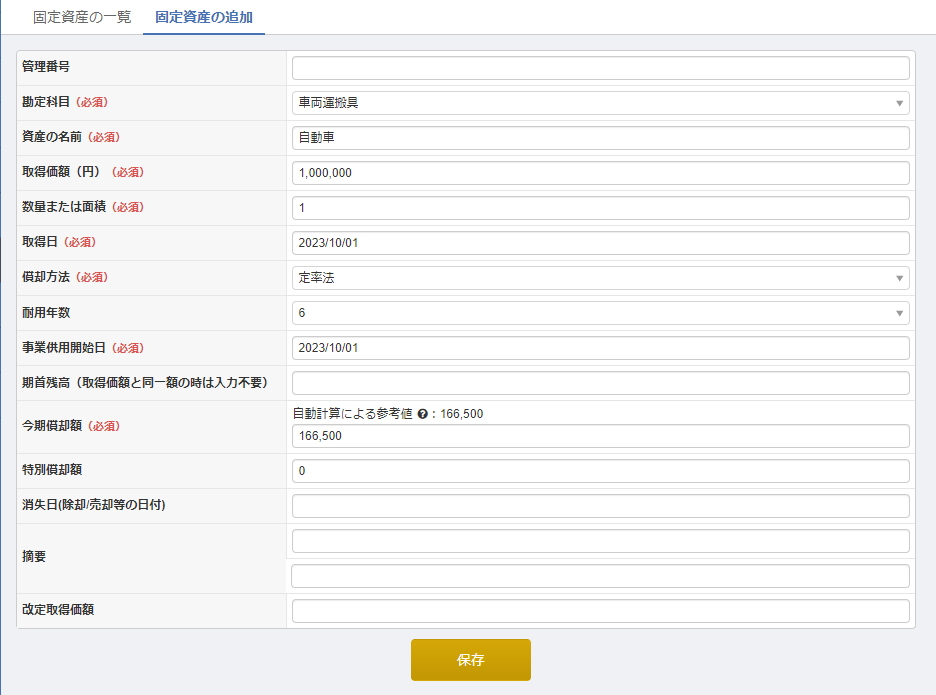The width and height of the screenshot is (936, 695).
Task: Open the 耐用年数 dropdown
Action: pos(600,313)
